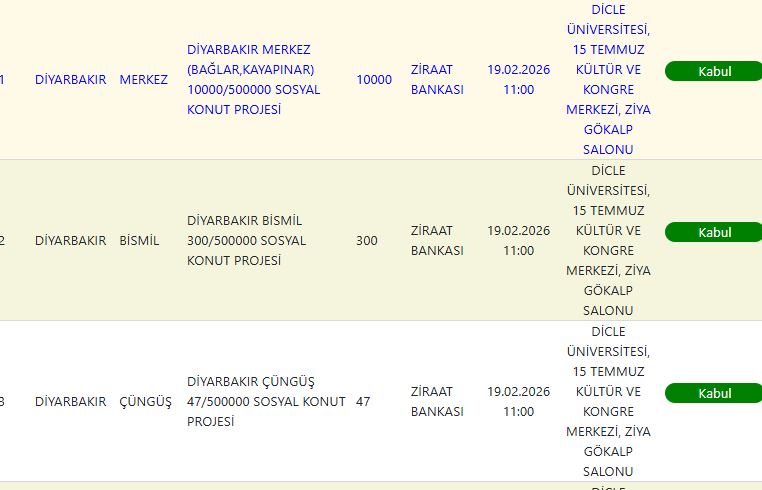
Task: Open the DİYARBAKIR MERKEZ (BAĞLAR,KAYAPINAR) project link
Action: pyautogui.click(x=254, y=80)
